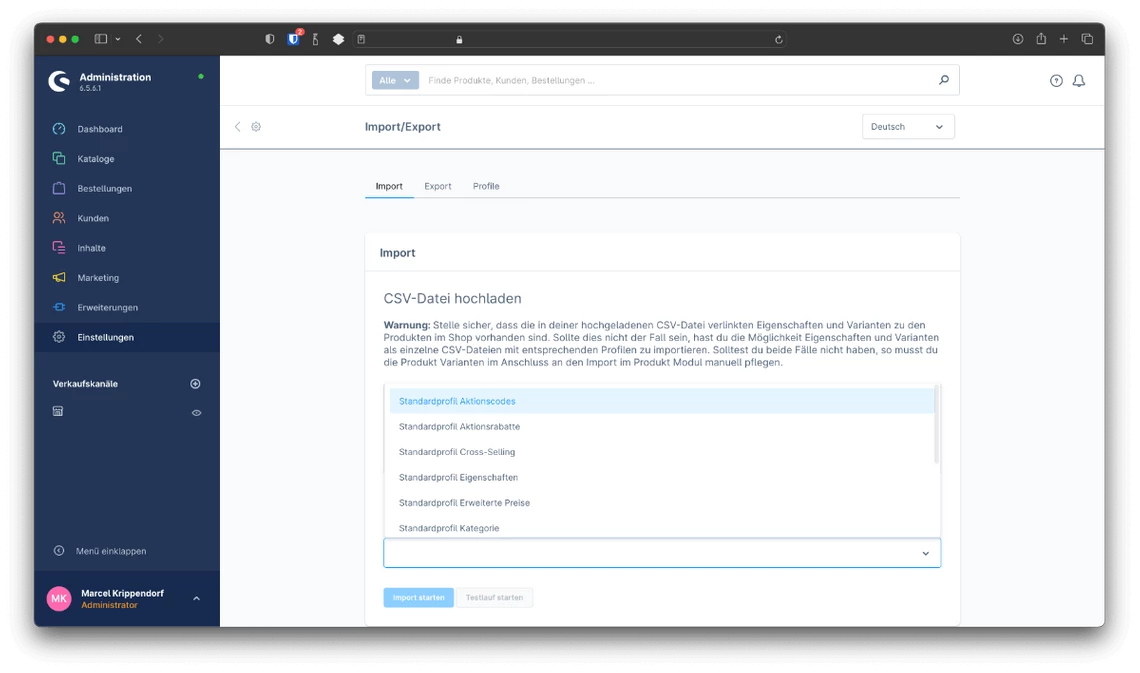Screen dimensions: 1140x673
Task: Click the search magnifier icon
Action: pos(943,80)
